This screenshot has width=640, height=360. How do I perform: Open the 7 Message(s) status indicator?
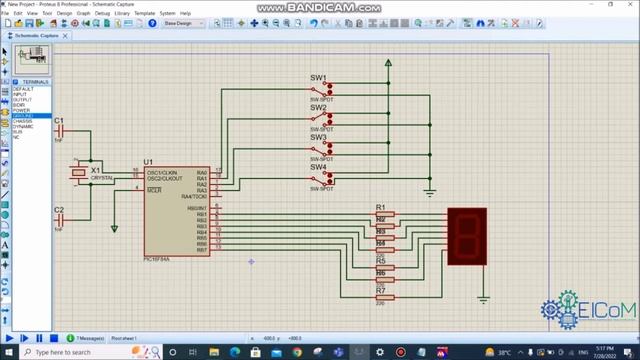pos(85,338)
